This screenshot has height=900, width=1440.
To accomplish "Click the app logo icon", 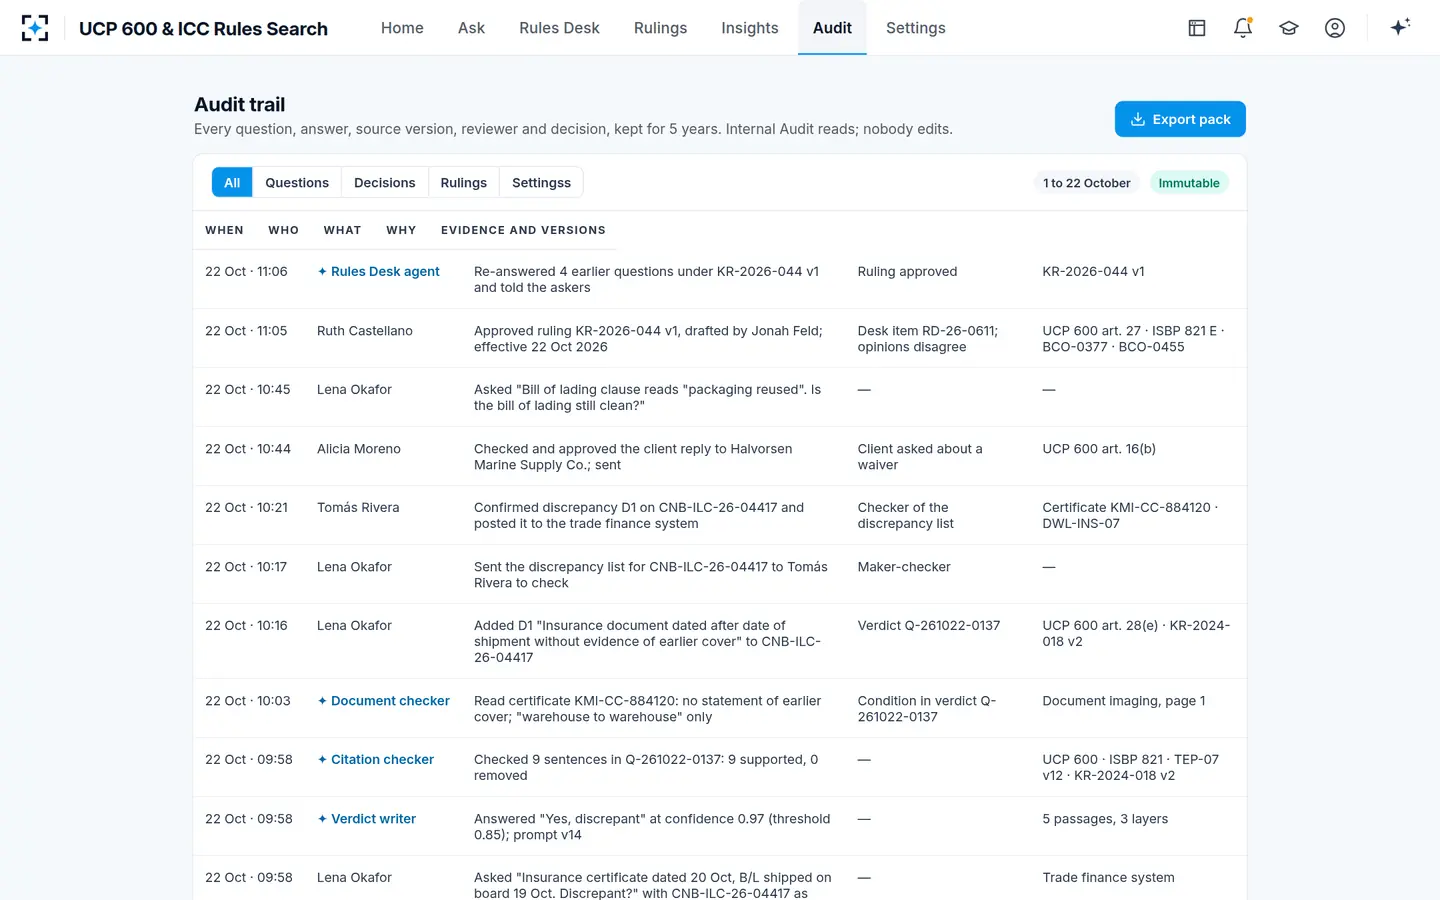I will [35, 28].
